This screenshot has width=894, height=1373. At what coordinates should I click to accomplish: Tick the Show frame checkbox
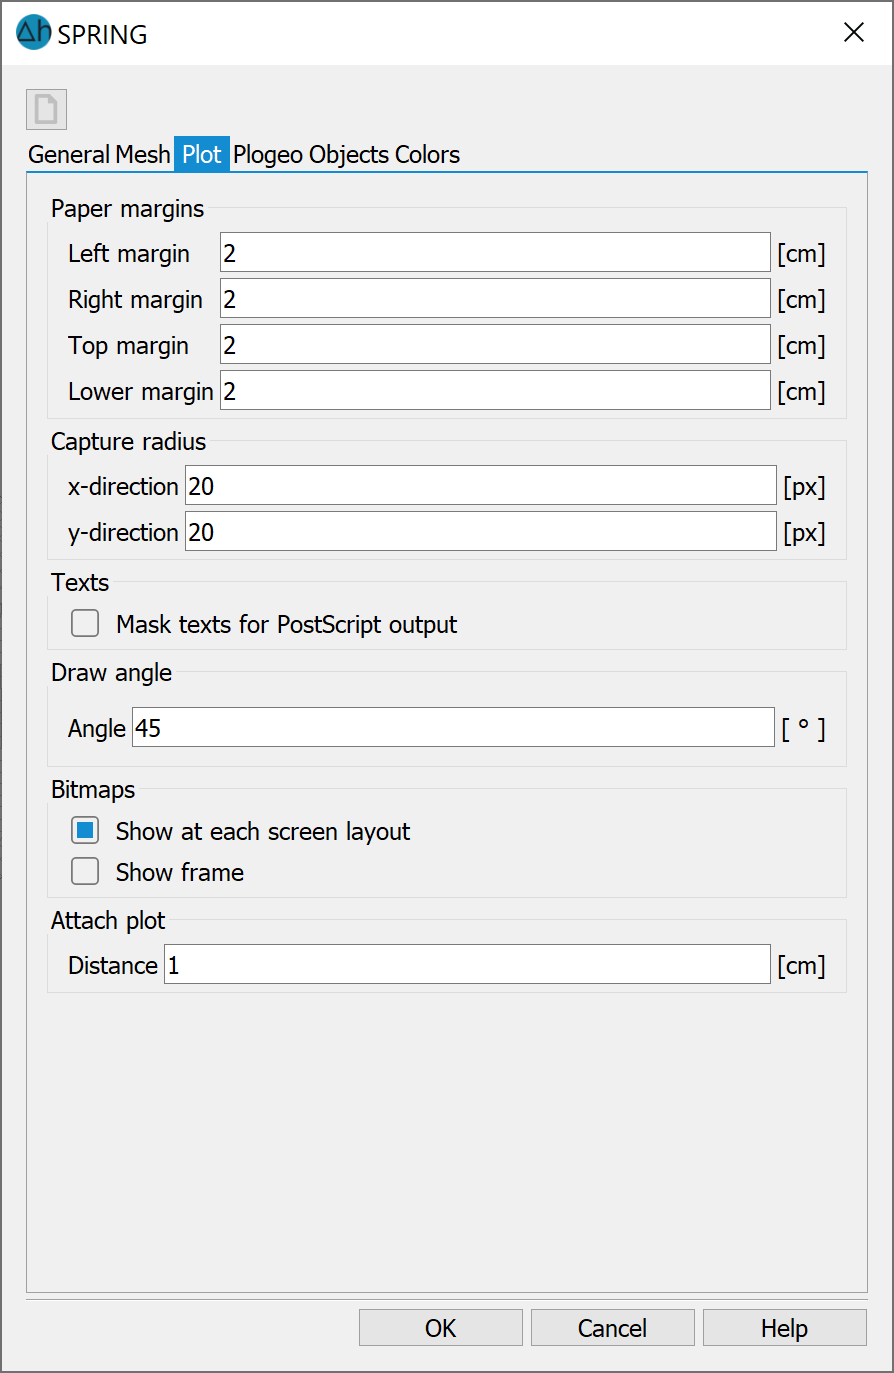click(x=85, y=872)
